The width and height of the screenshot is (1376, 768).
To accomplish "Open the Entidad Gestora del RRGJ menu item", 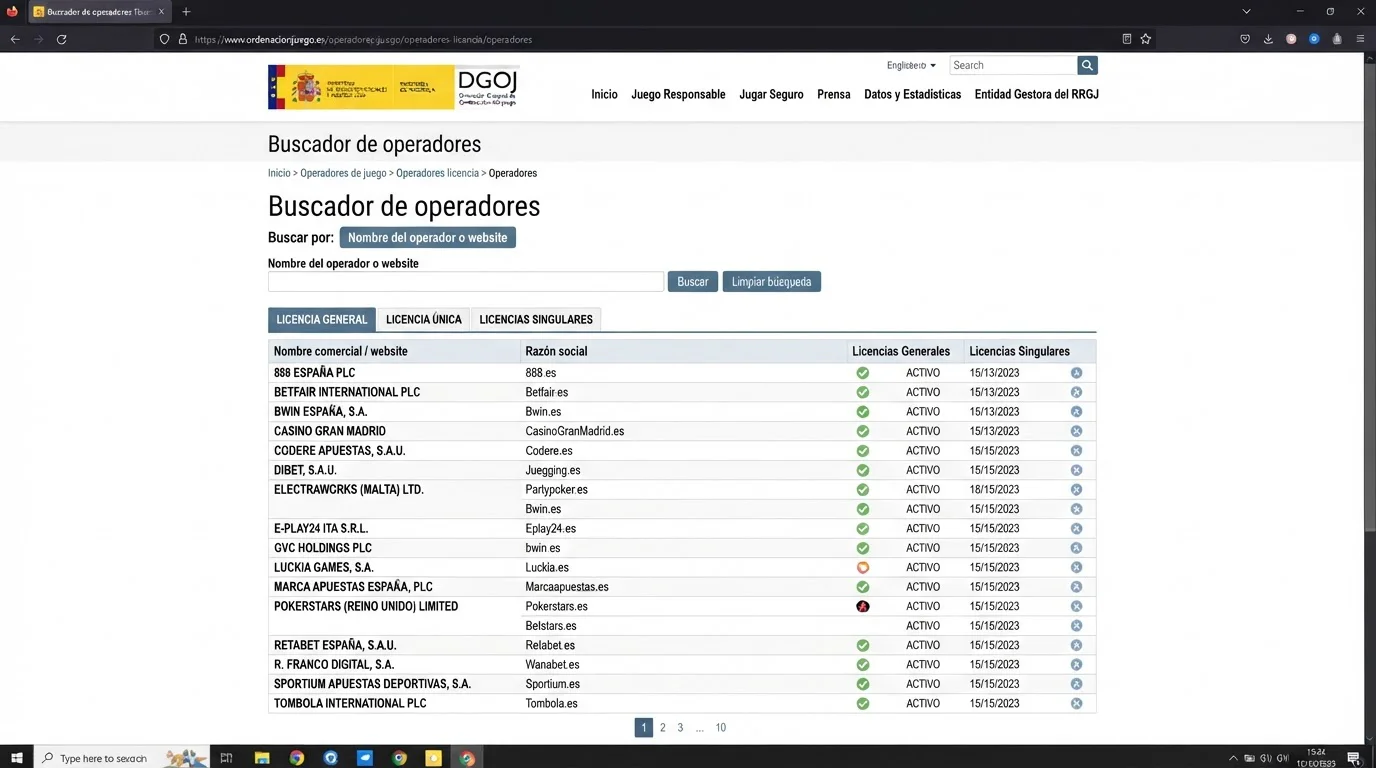I will (x=1037, y=94).
